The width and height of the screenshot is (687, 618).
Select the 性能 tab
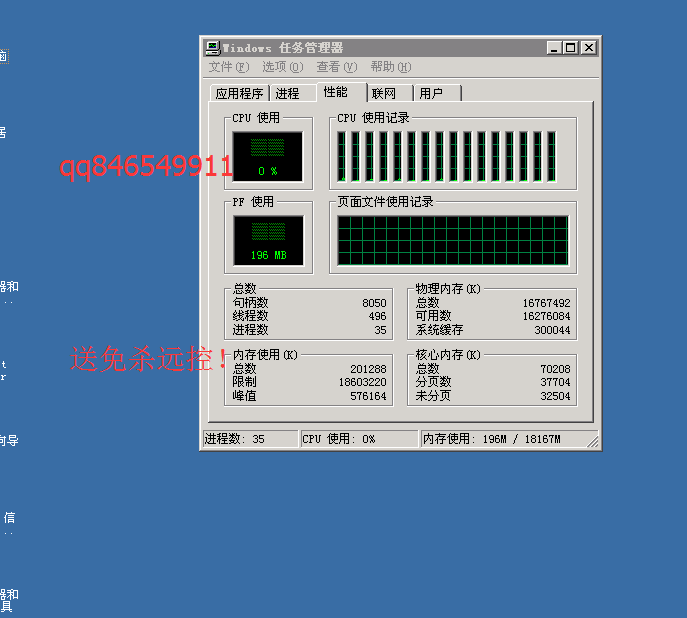[342, 92]
